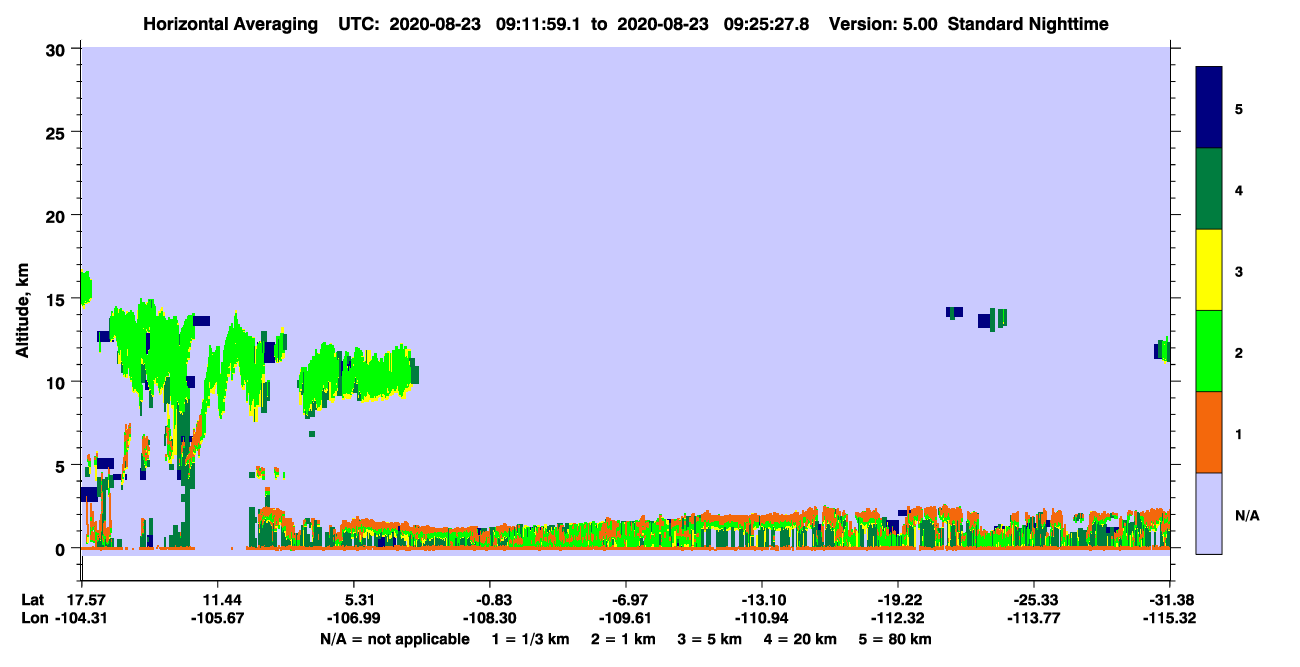Image resolution: width=1300 pixels, height=667 pixels.
Task: Click the longitude value -110.94
Action: [x=761, y=618]
